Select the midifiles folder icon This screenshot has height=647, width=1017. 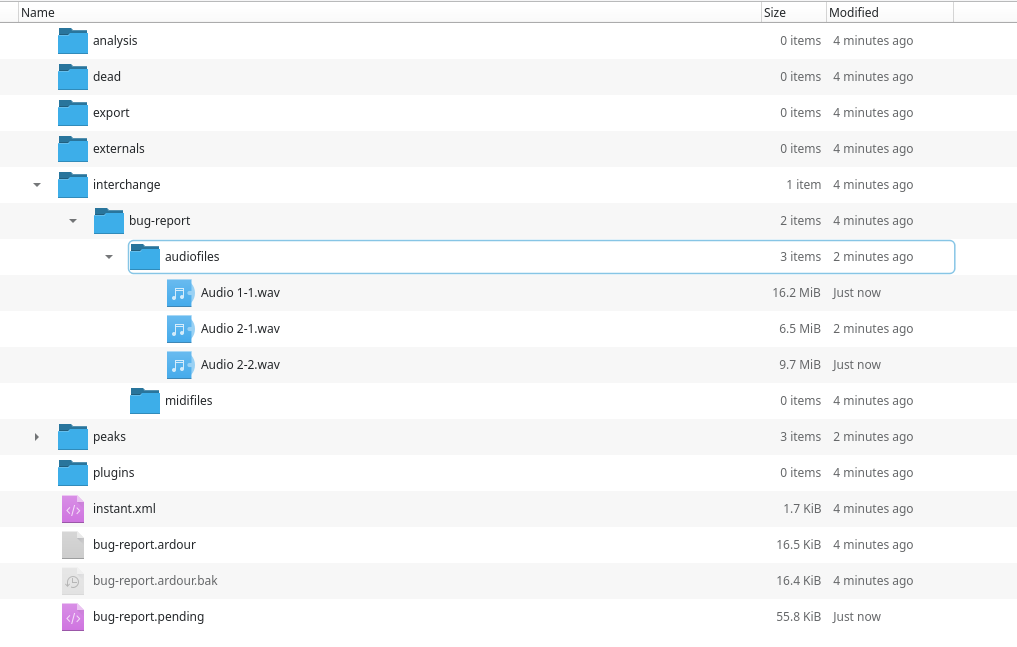pyautogui.click(x=145, y=401)
